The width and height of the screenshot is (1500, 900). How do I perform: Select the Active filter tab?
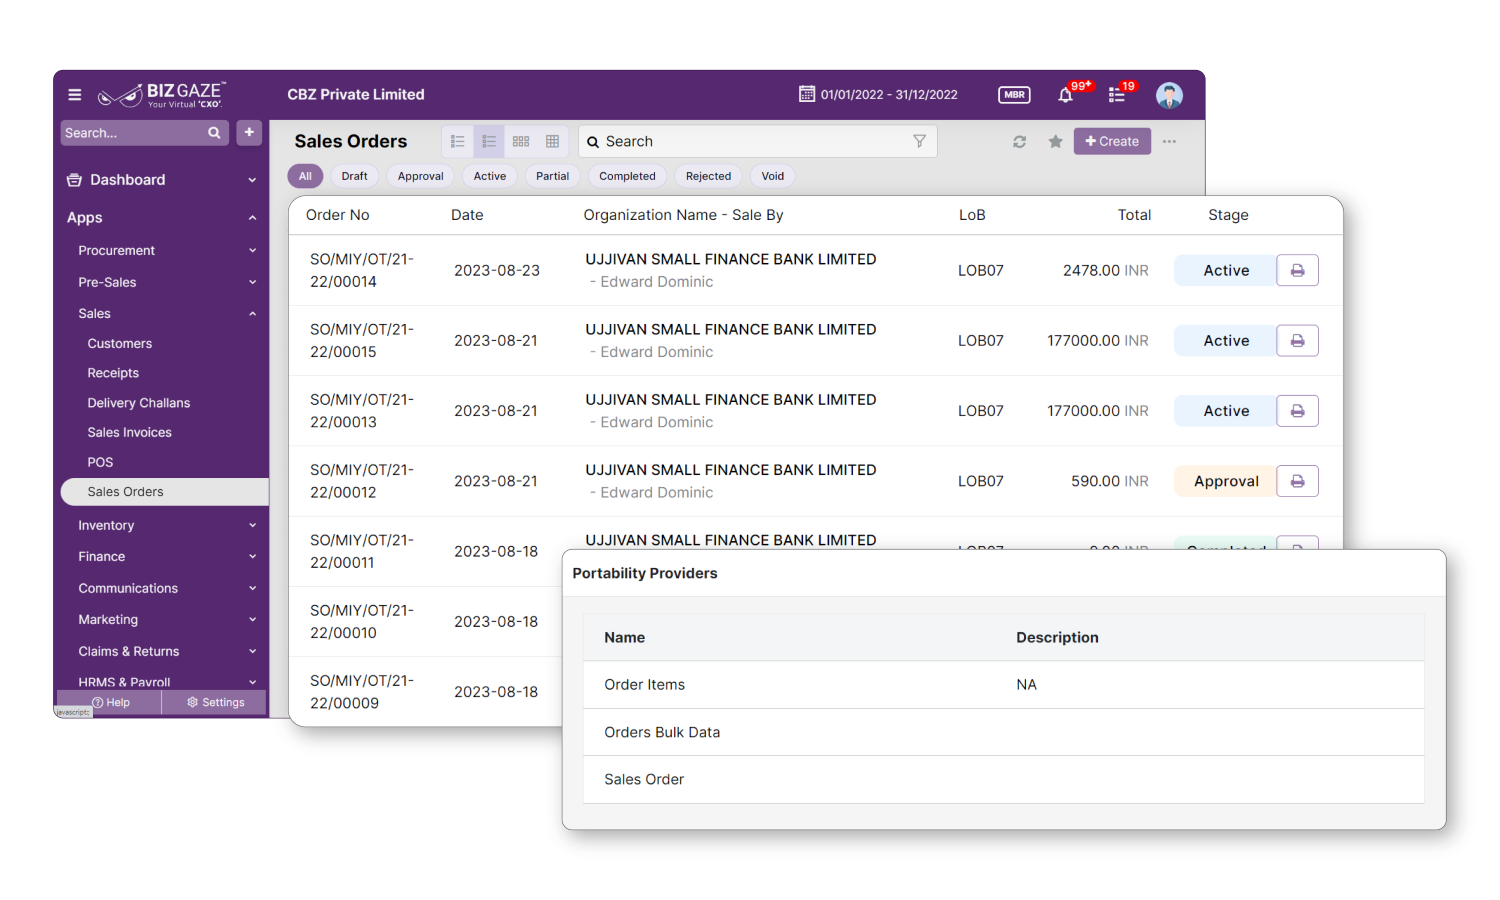tap(490, 176)
